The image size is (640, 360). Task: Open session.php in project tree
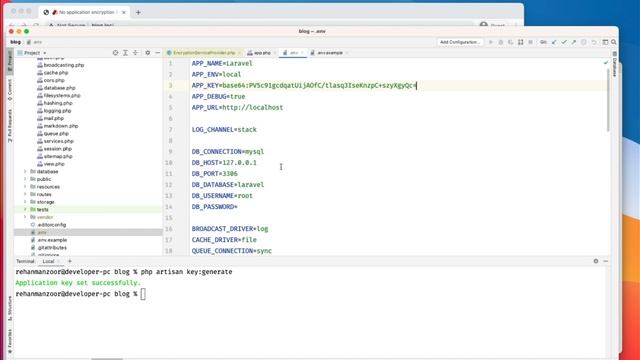tap(54, 149)
